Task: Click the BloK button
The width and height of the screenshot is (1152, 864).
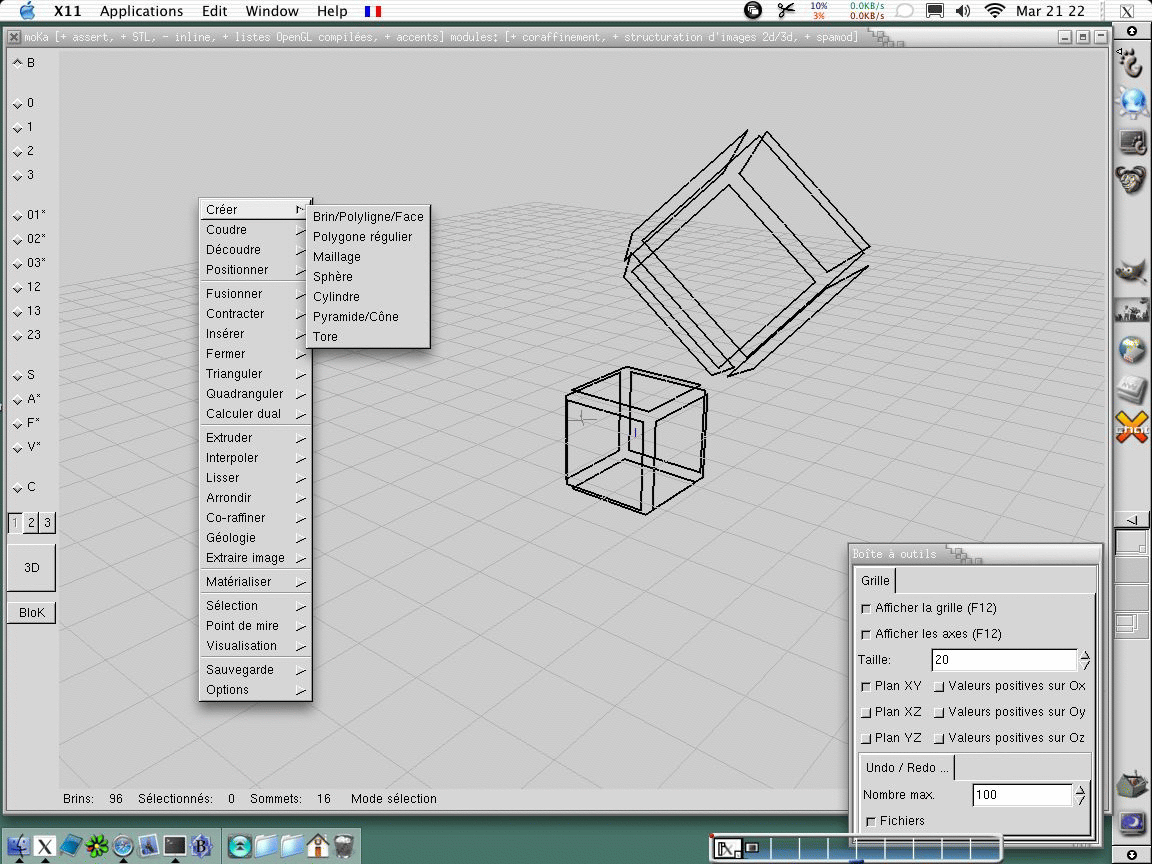Action: point(32,613)
